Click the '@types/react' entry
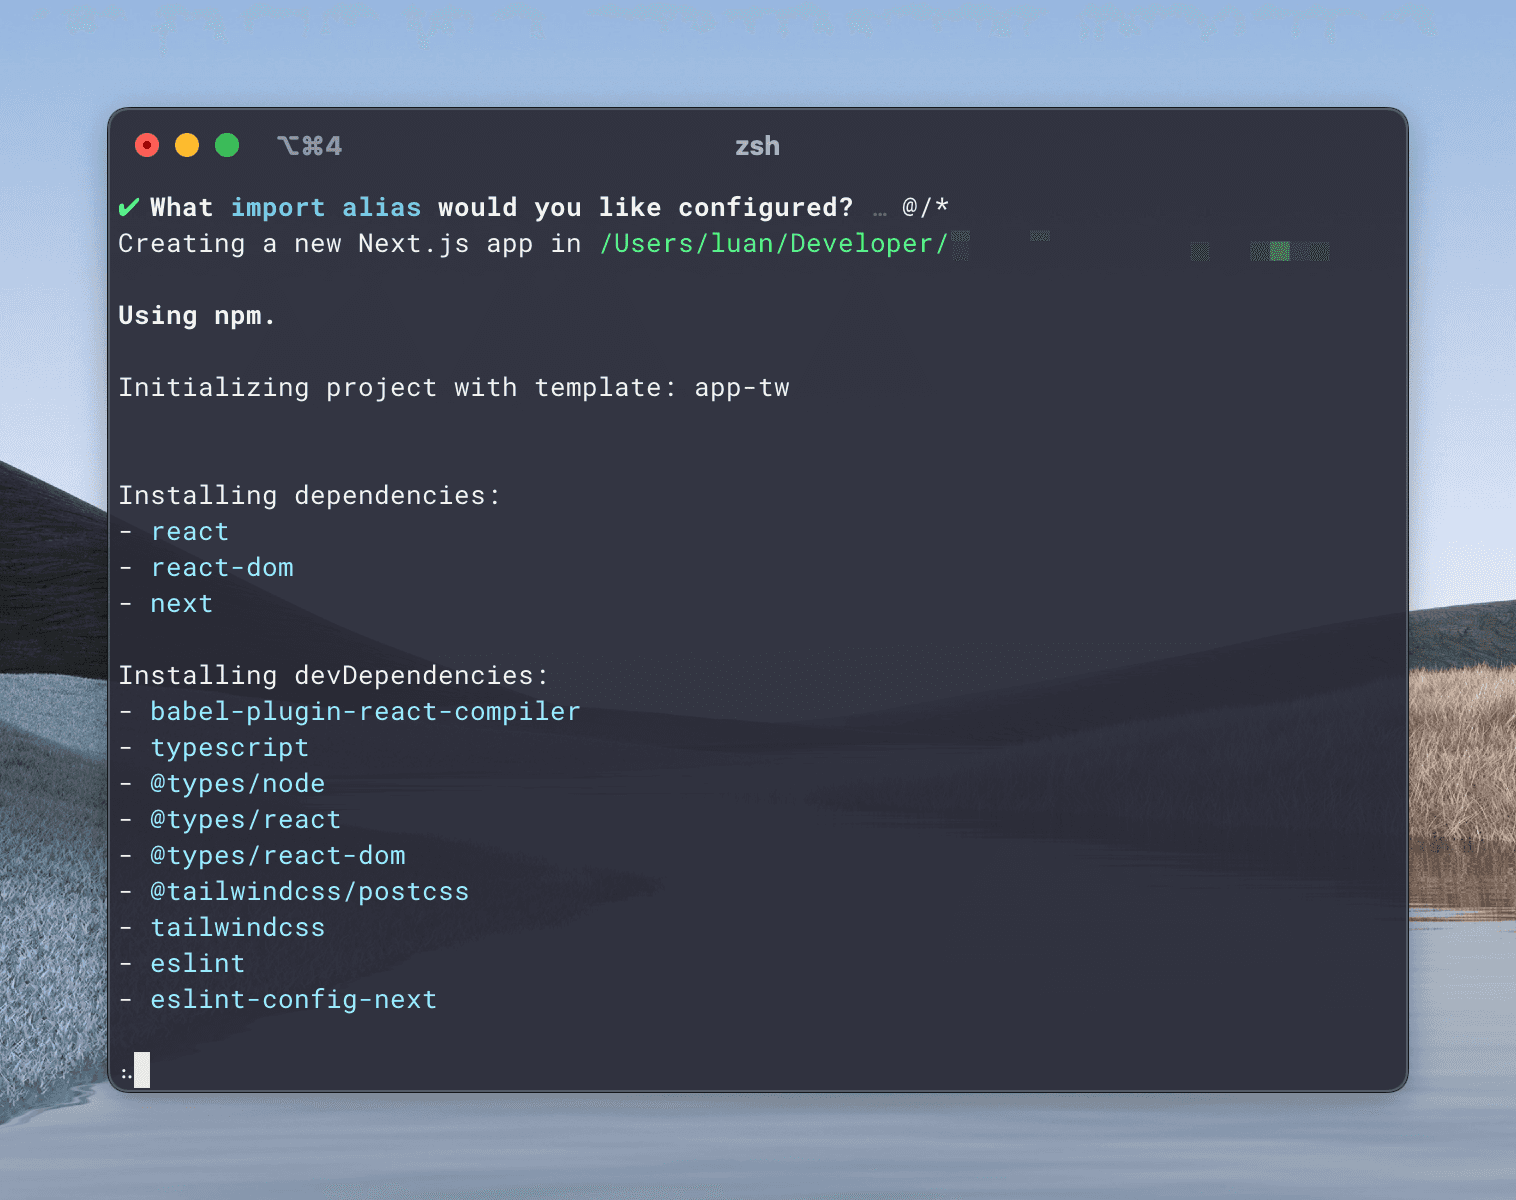The width and height of the screenshot is (1516, 1200). (x=246, y=820)
